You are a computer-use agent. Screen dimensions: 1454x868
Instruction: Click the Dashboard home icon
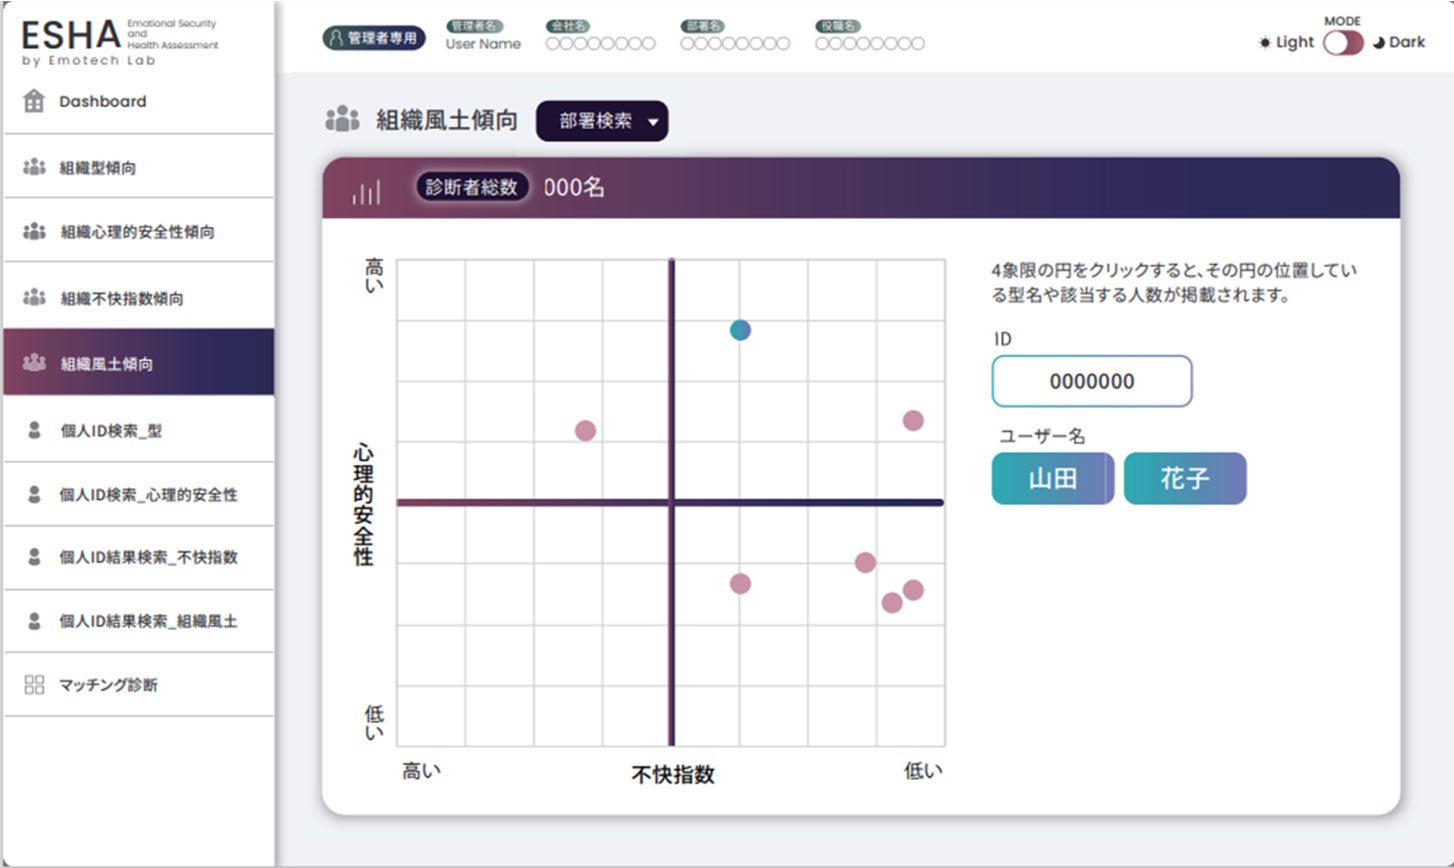[x=34, y=101]
